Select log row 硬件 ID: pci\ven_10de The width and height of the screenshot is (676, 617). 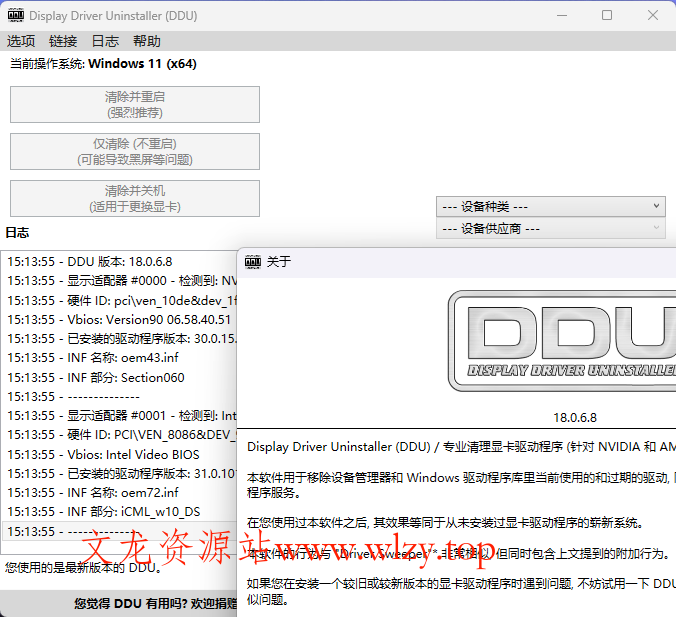point(120,301)
